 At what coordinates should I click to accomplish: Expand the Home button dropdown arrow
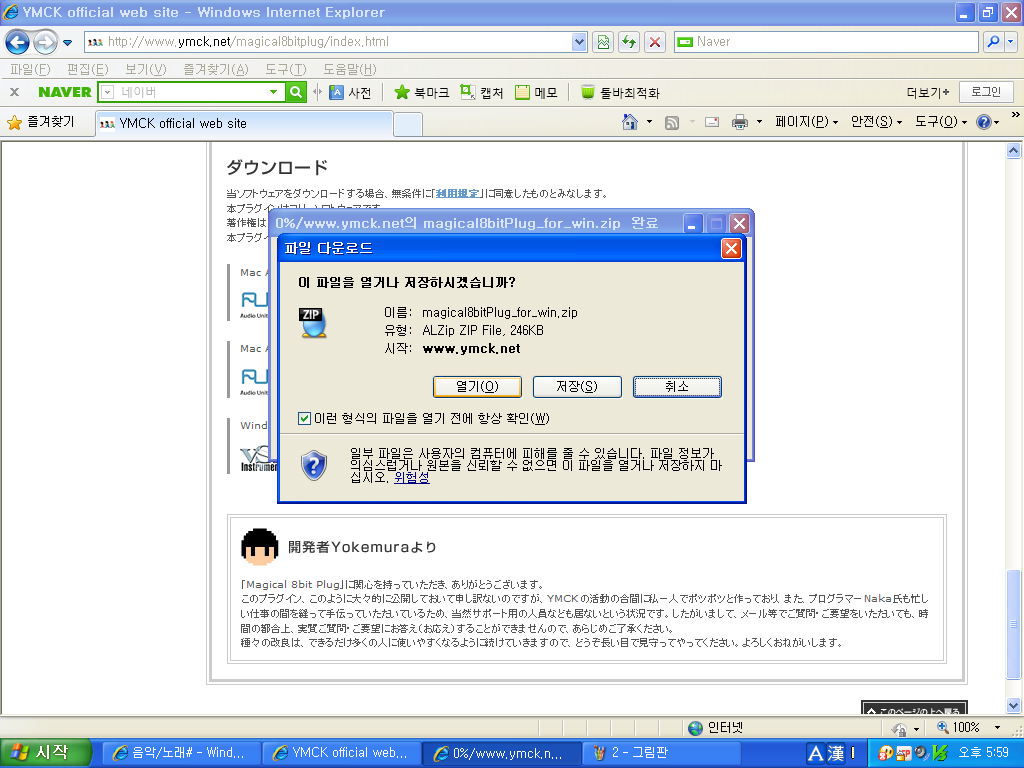click(649, 122)
